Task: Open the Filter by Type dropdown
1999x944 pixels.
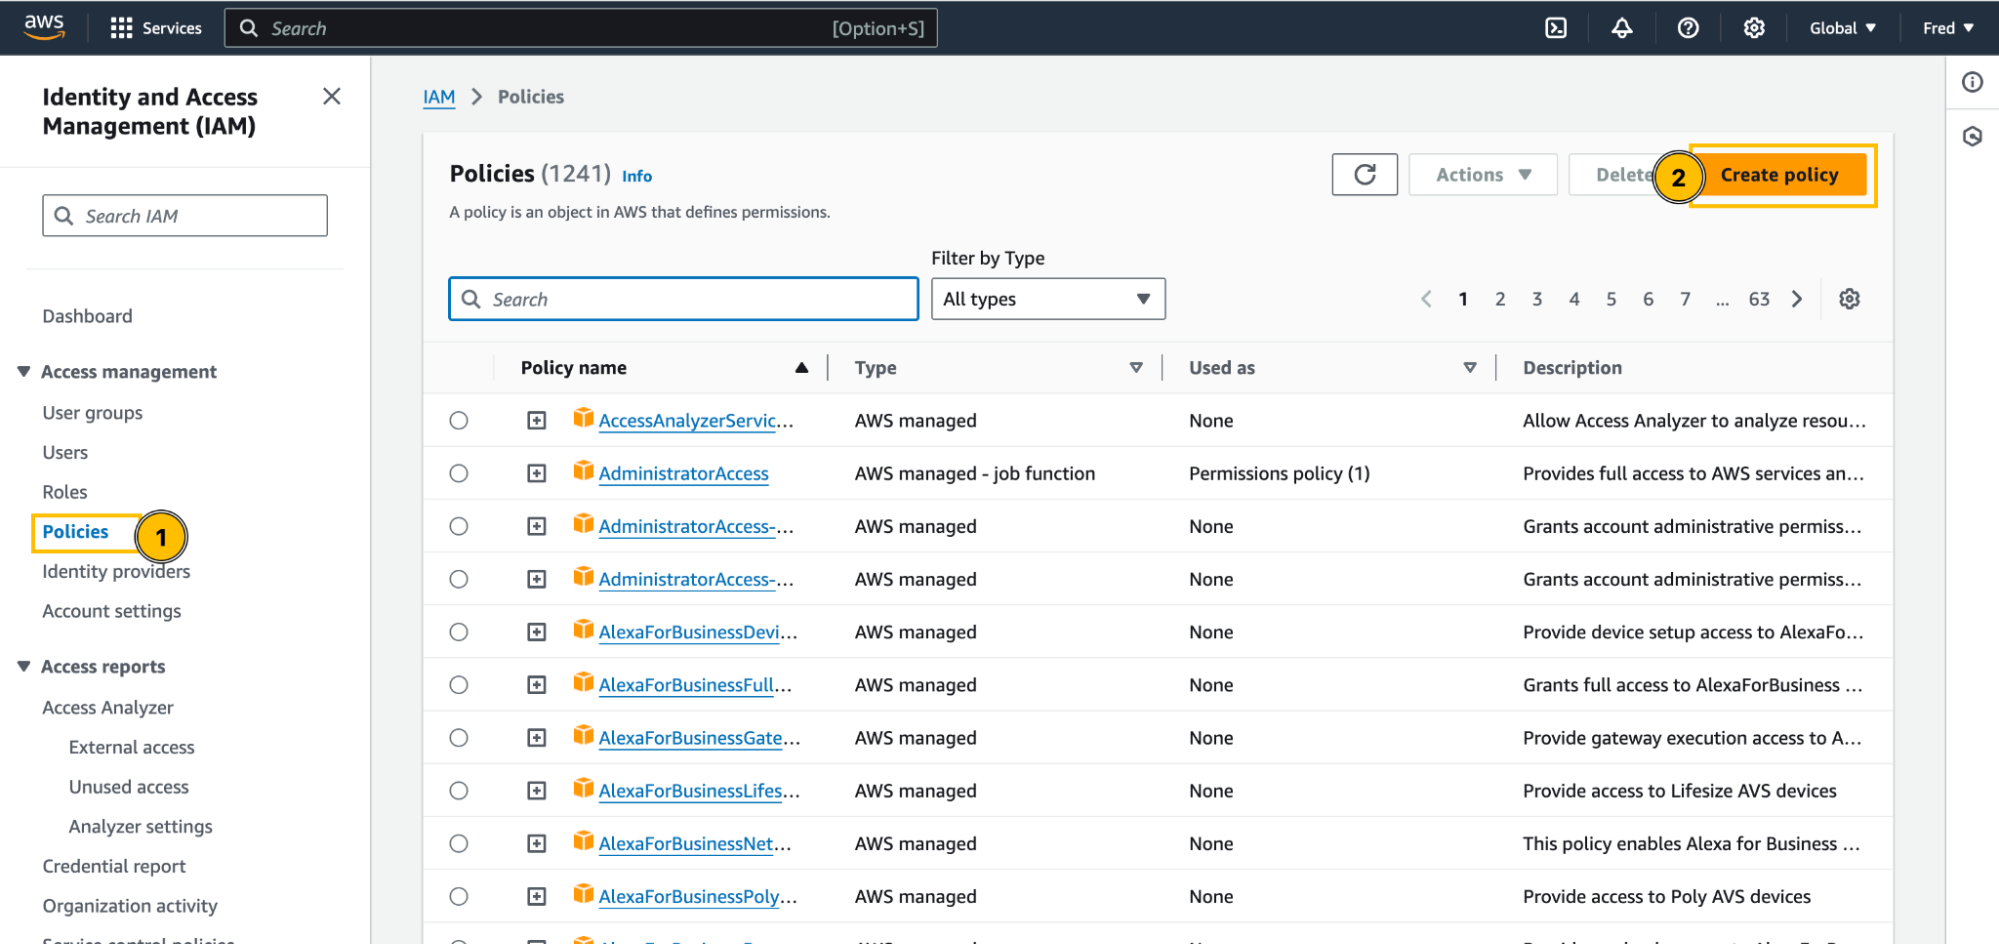Action: point(1048,299)
